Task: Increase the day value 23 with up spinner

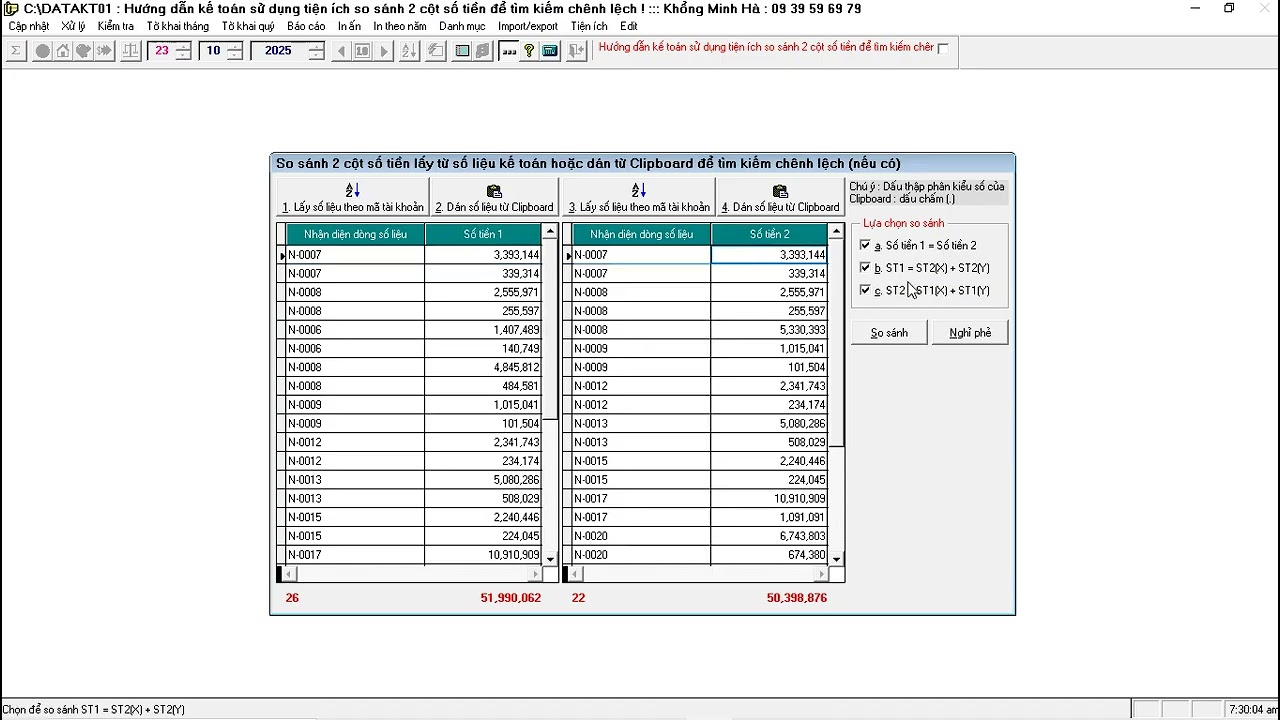Action: (x=183, y=46)
